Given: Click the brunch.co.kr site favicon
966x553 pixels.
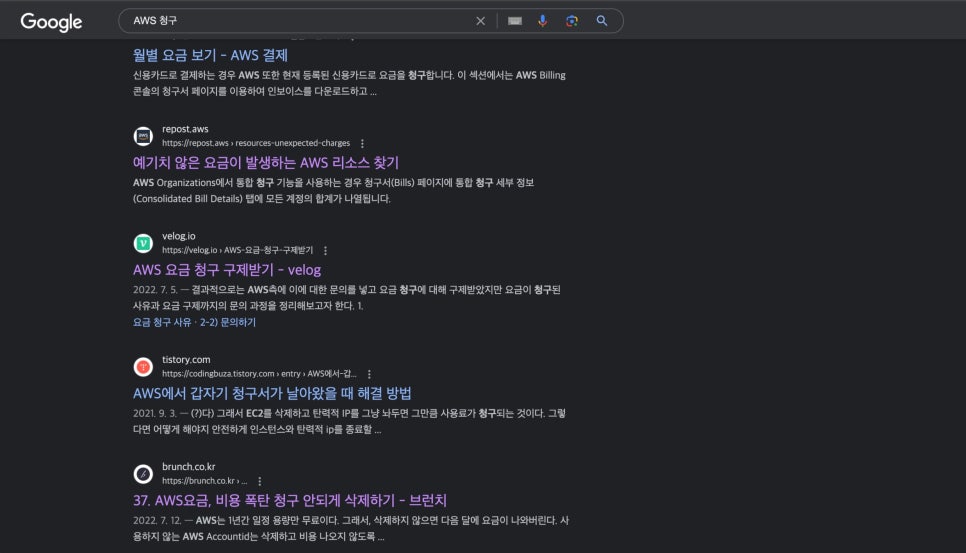Looking at the screenshot, I should click(x=143, y=474).
